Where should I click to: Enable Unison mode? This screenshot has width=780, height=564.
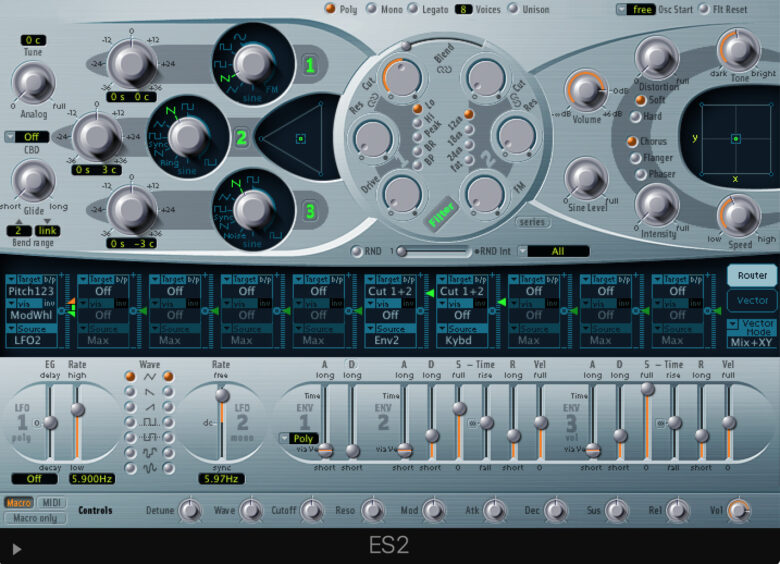click(x=513, y=8)
